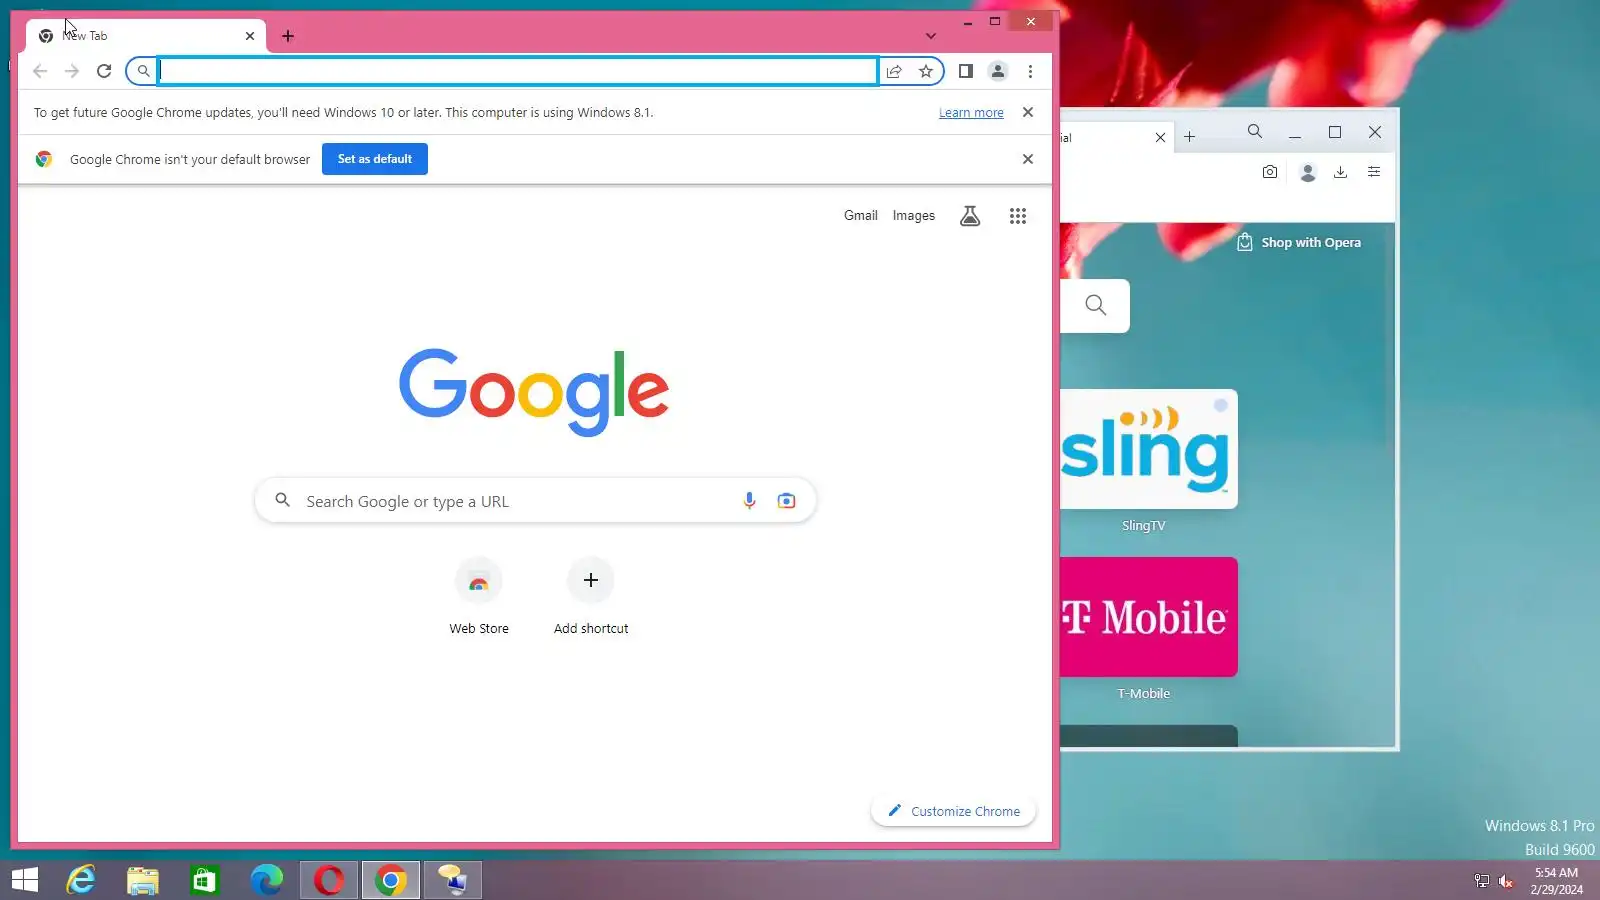Image resolution: width=1600 pixels, height=900 pixels.
Task: Open Customize Chrome
Action: 954,811
